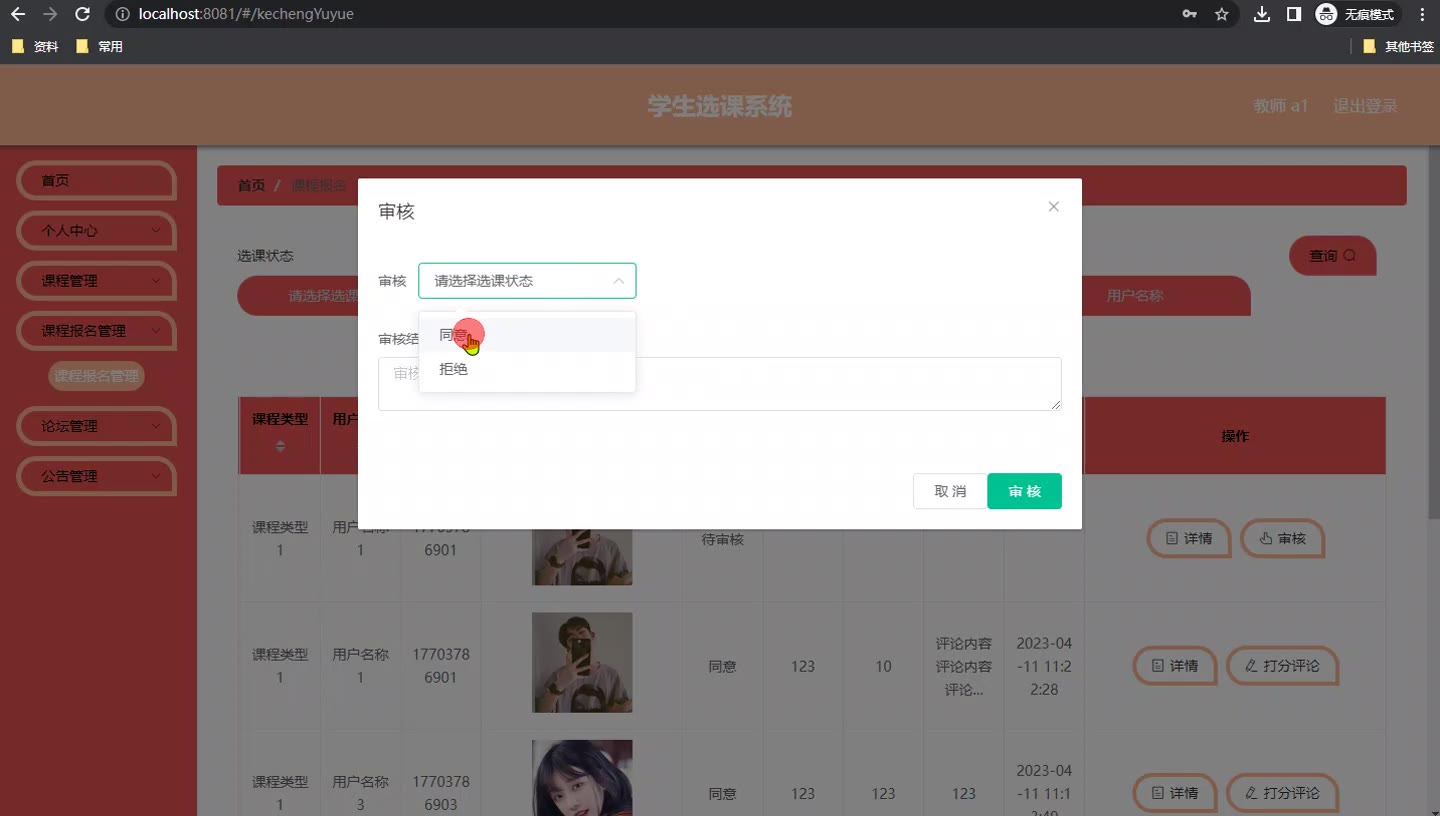Open the 资料 bookmark folder

35,46
